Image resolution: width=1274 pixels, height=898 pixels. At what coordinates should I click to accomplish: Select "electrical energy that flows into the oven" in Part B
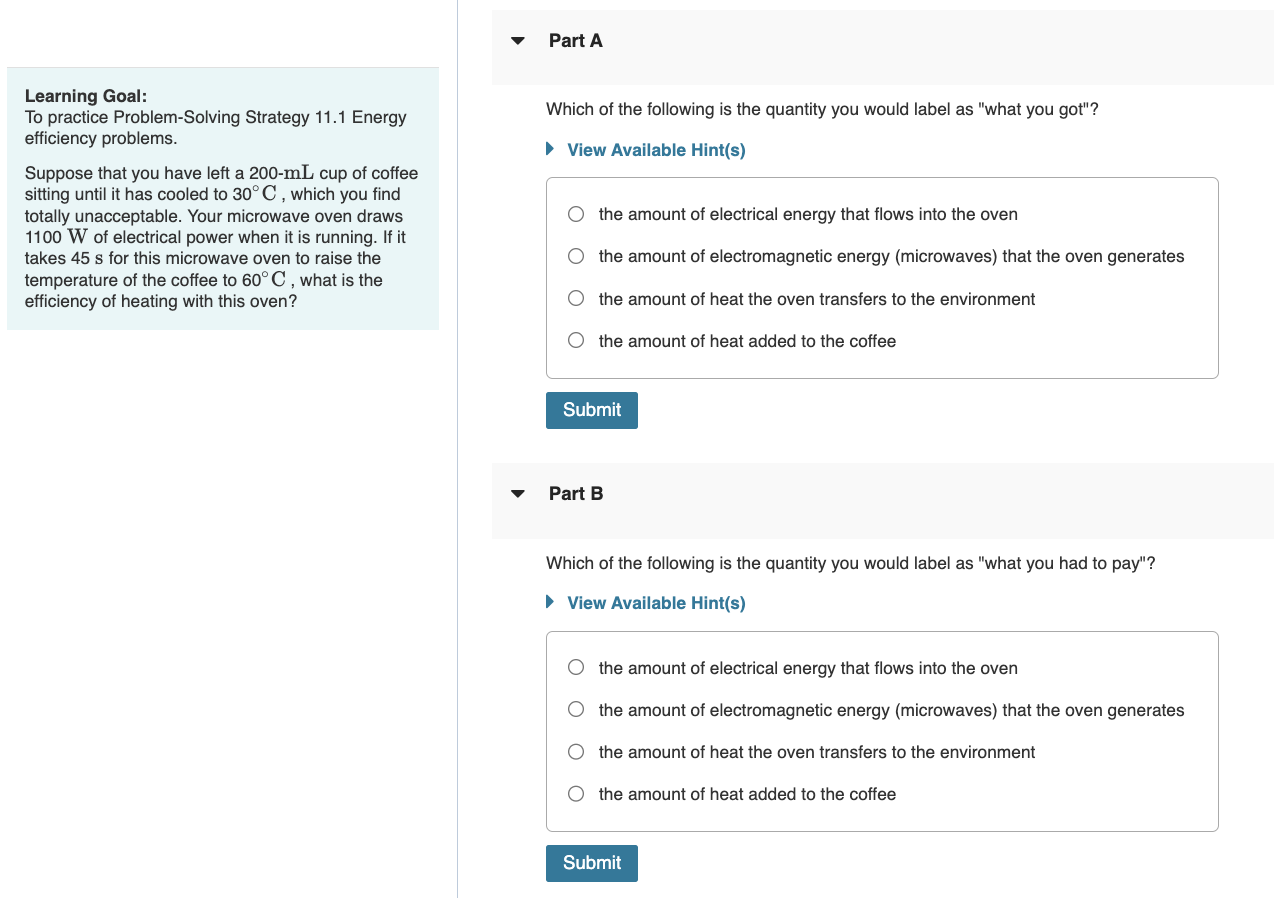(x=575, y=667)
